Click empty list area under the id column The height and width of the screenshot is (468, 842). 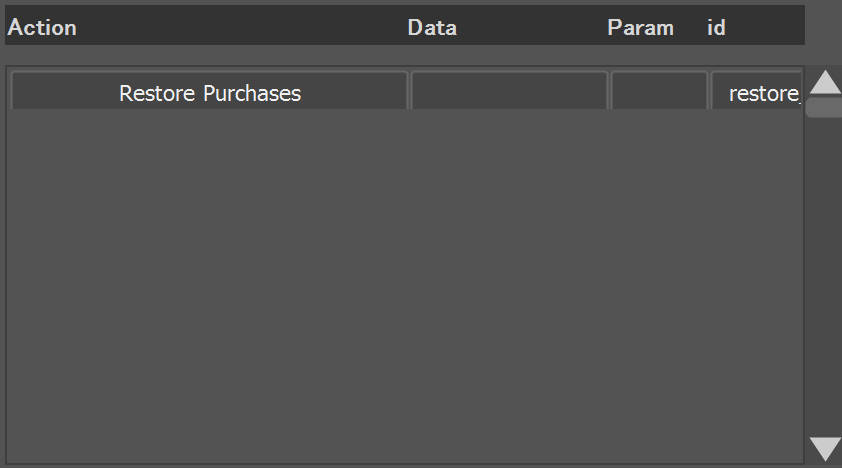[757, 284]
